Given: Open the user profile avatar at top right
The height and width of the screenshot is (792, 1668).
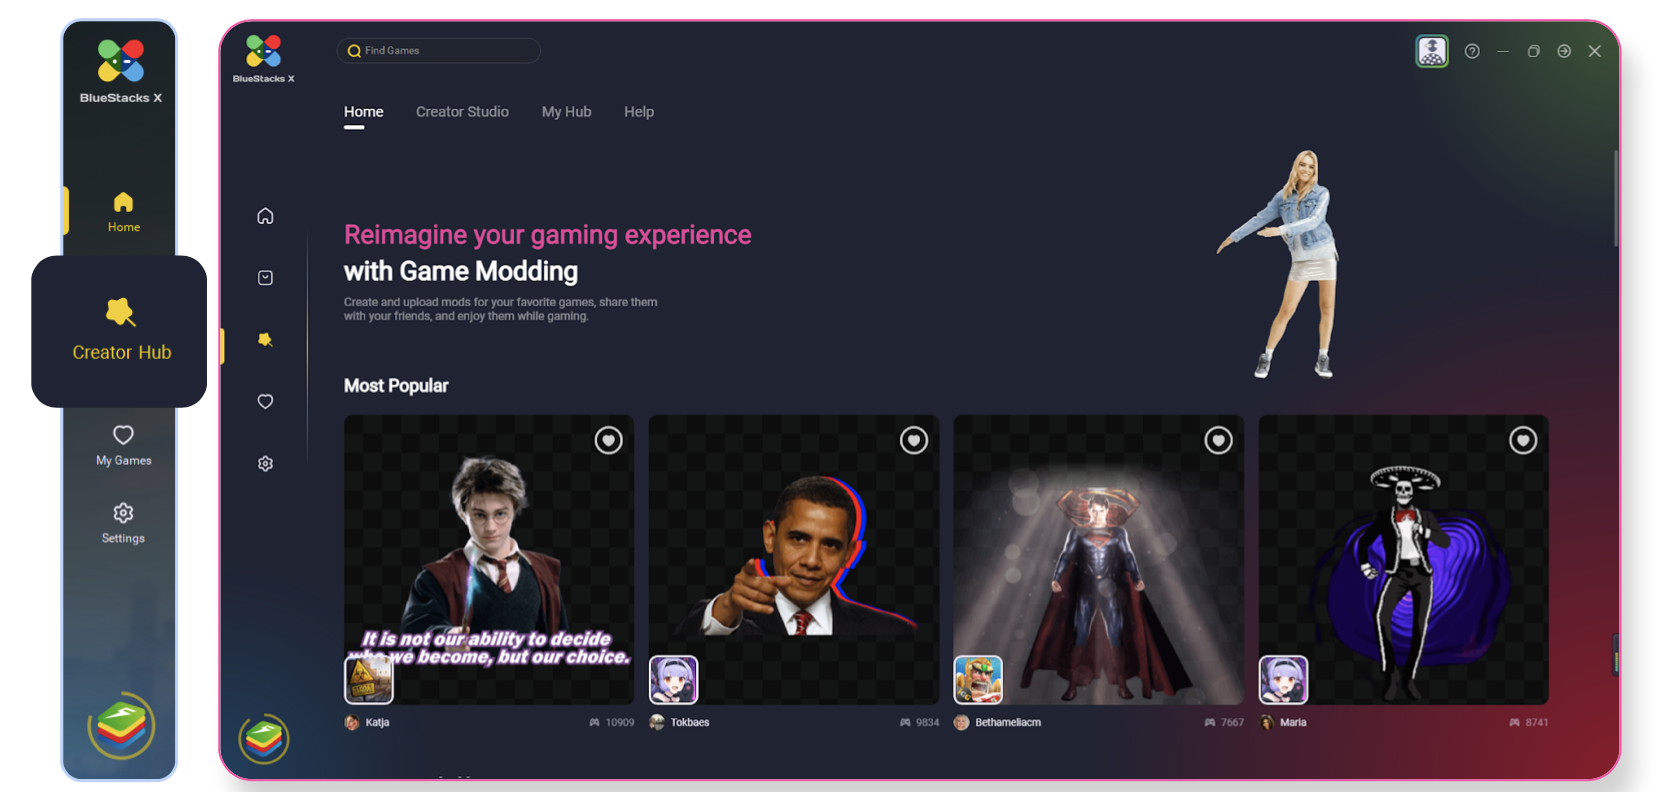Looking at the screenshot, I should pyautogui.click(x=1432, y=51).
